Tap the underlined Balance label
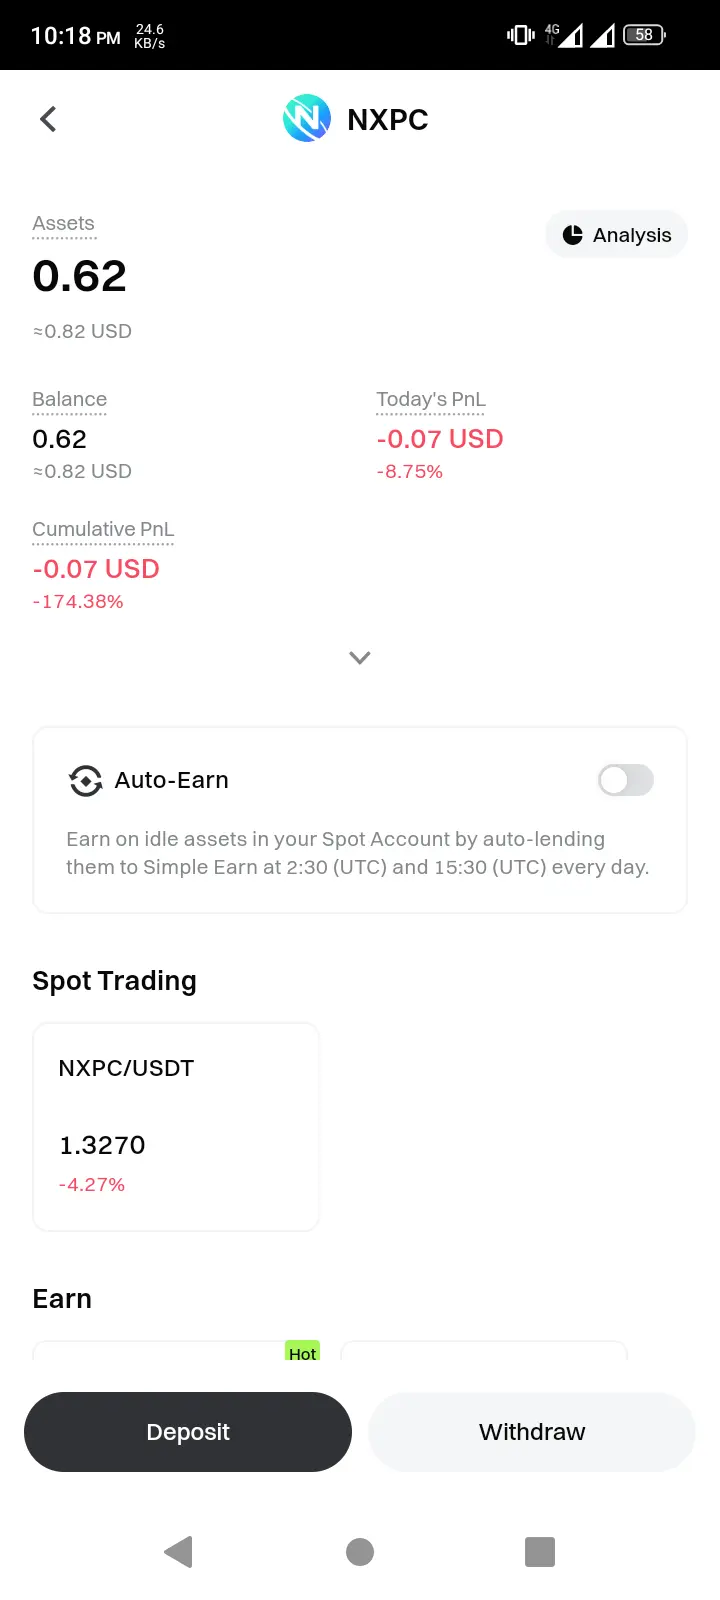 click(x=69, y=399)
